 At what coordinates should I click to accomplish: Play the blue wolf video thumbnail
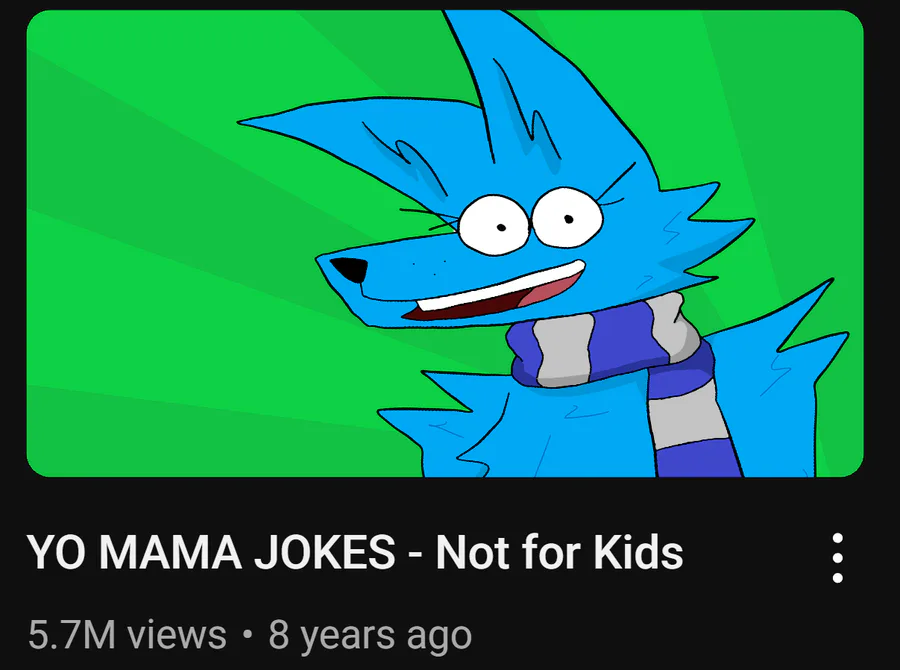coord(445,243)
